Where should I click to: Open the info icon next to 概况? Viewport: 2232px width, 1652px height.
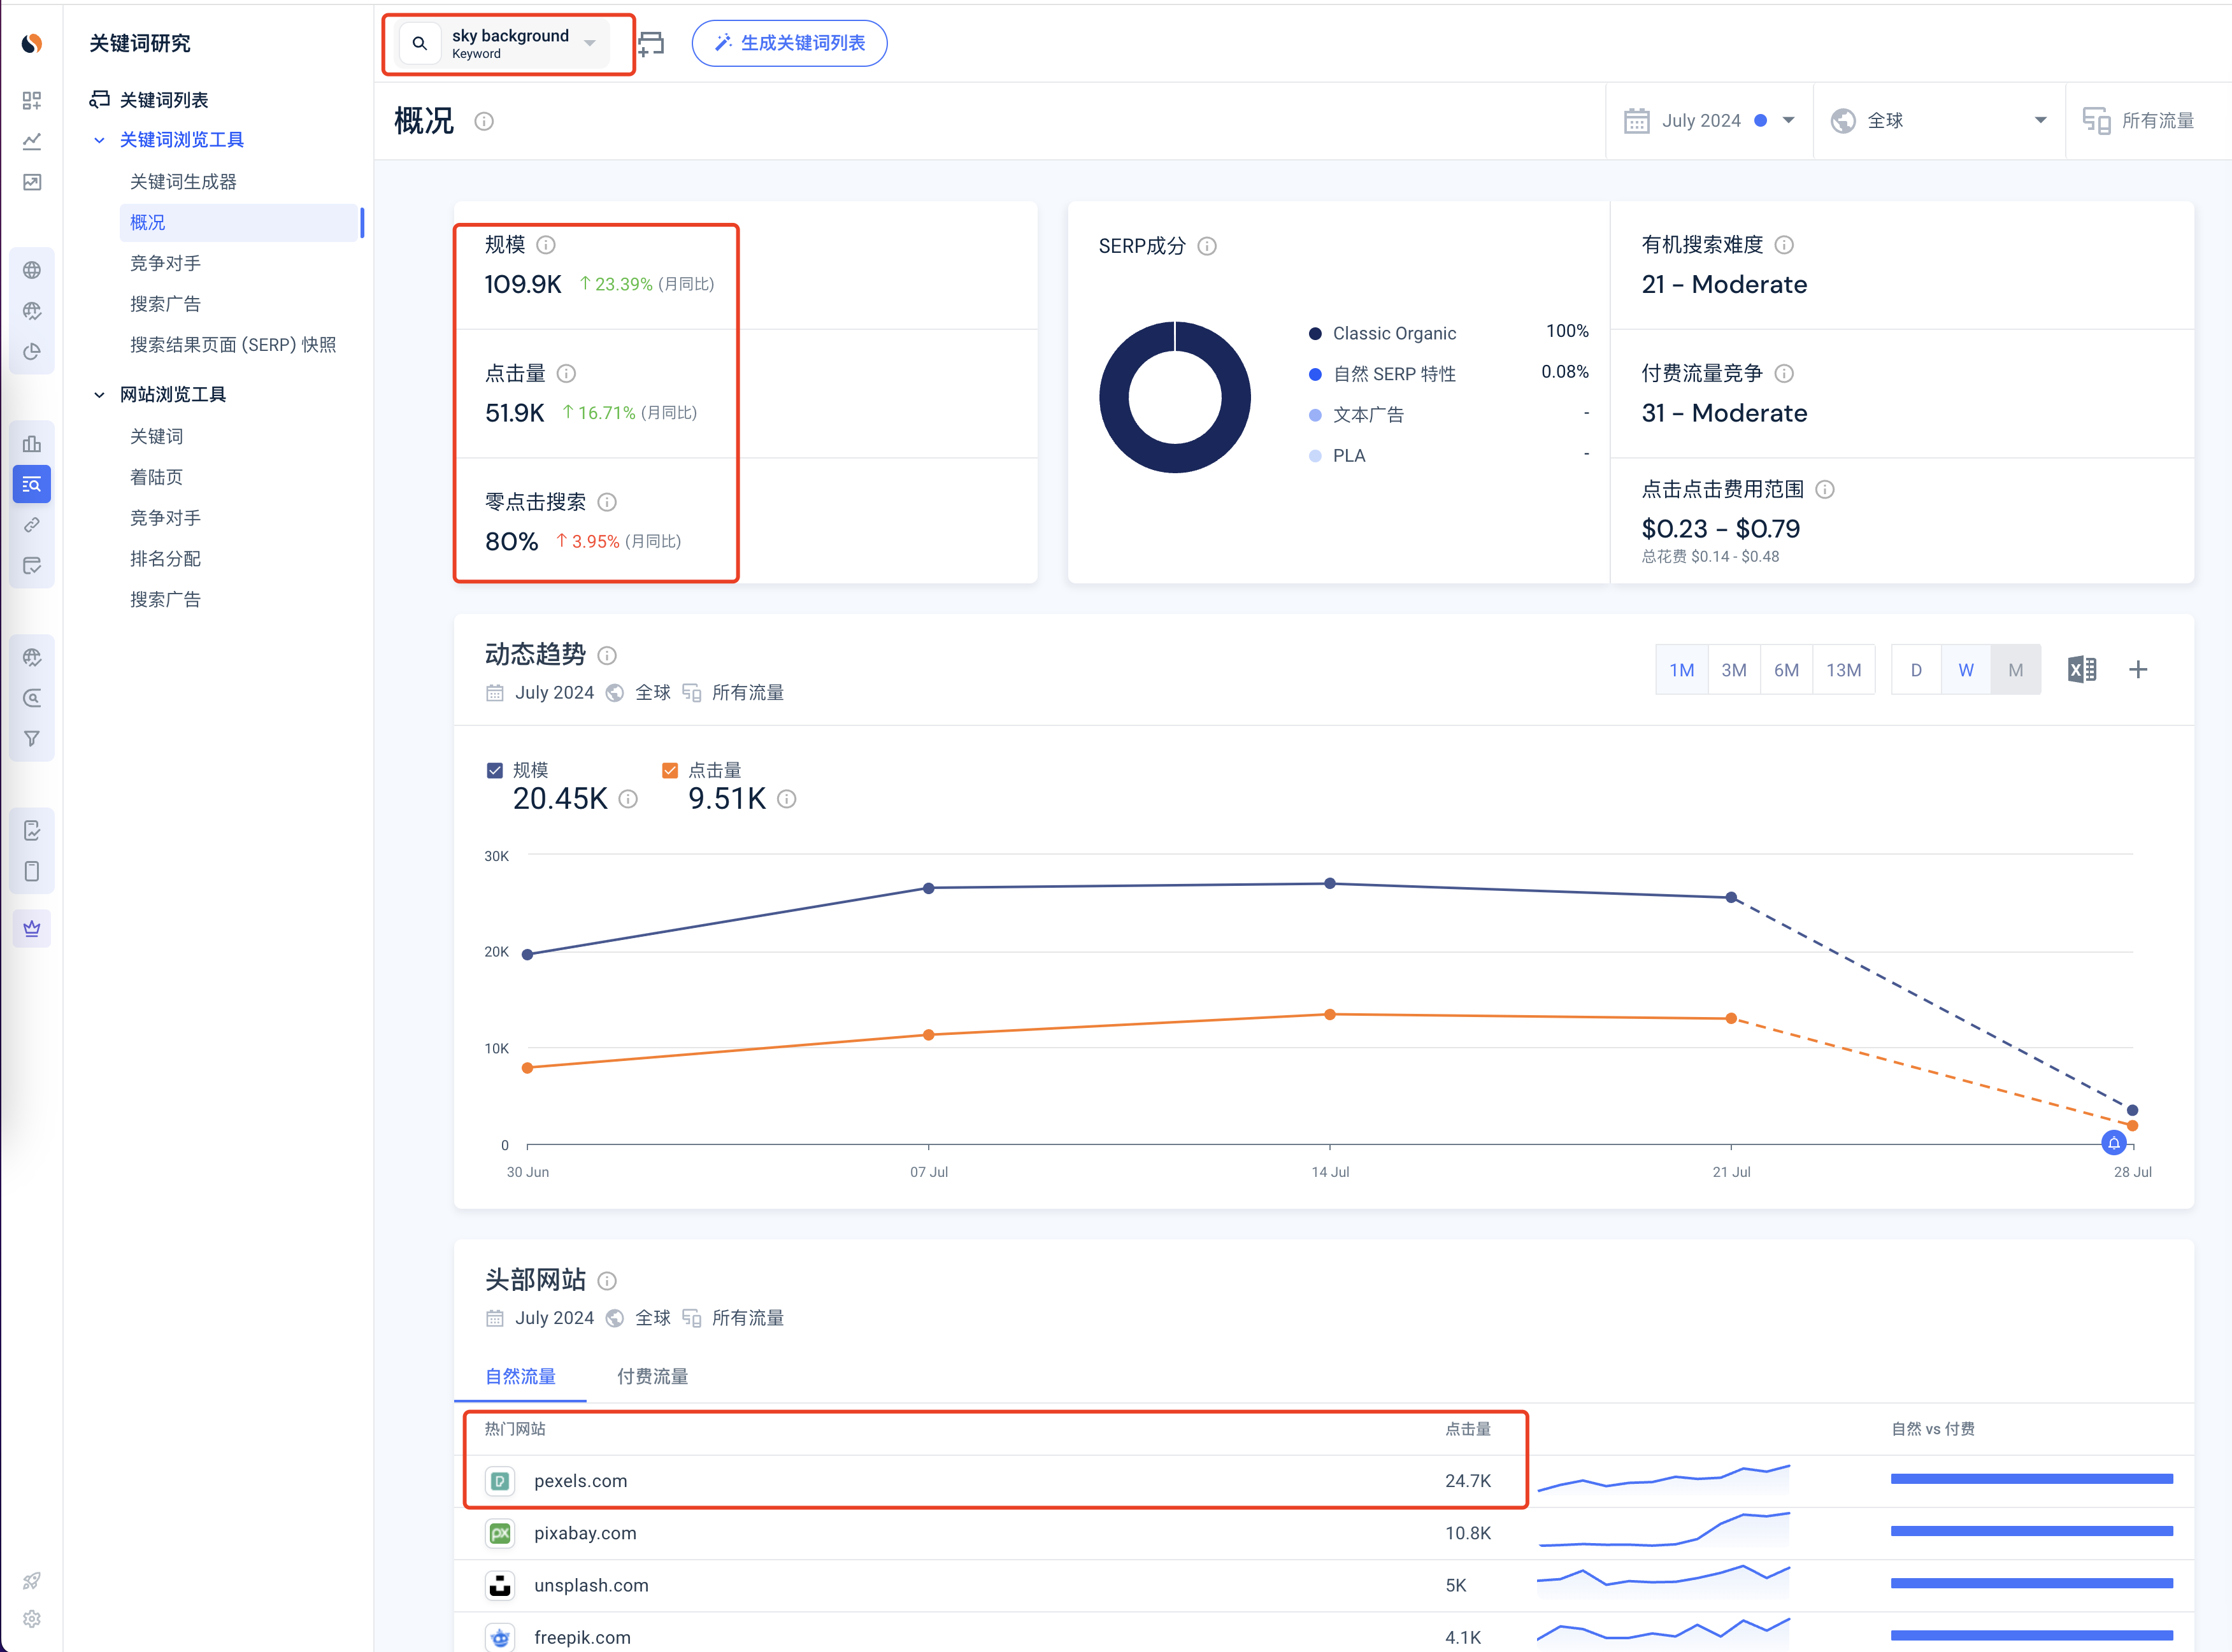pyautogui.click(x=484, y=121)
